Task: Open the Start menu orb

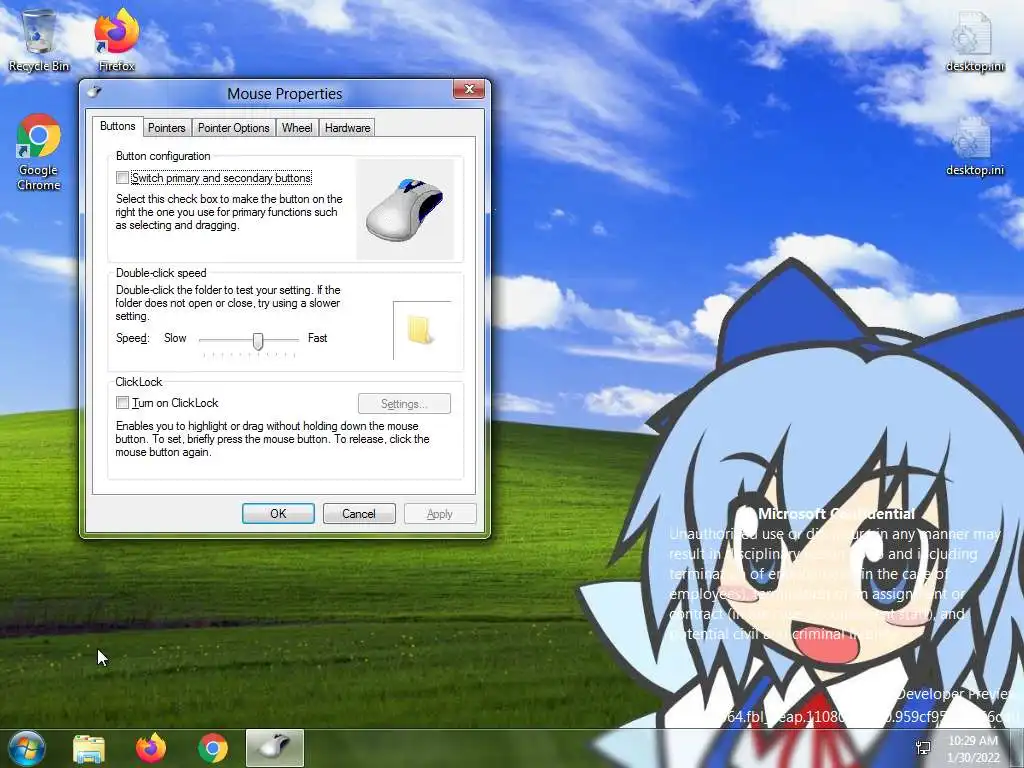Action: tap(26, 748)
